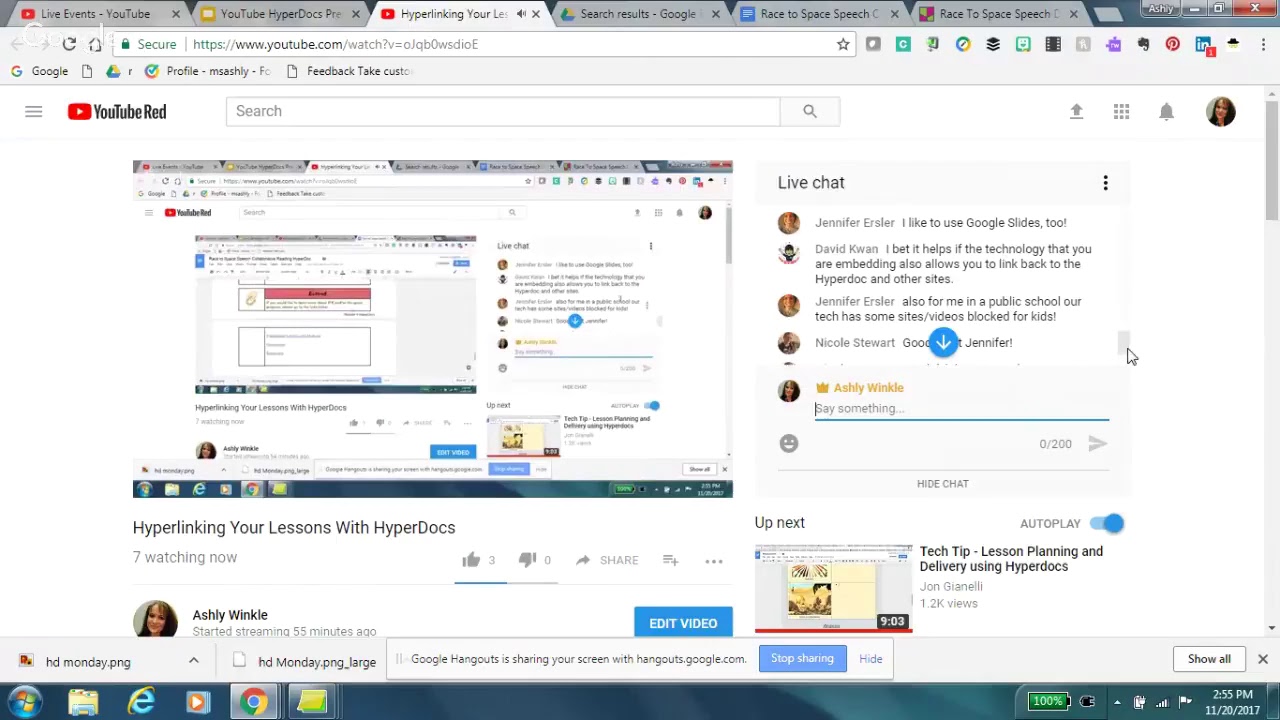Open the Windows Start button
This screenshot has height=720, width=1280.
24,702
